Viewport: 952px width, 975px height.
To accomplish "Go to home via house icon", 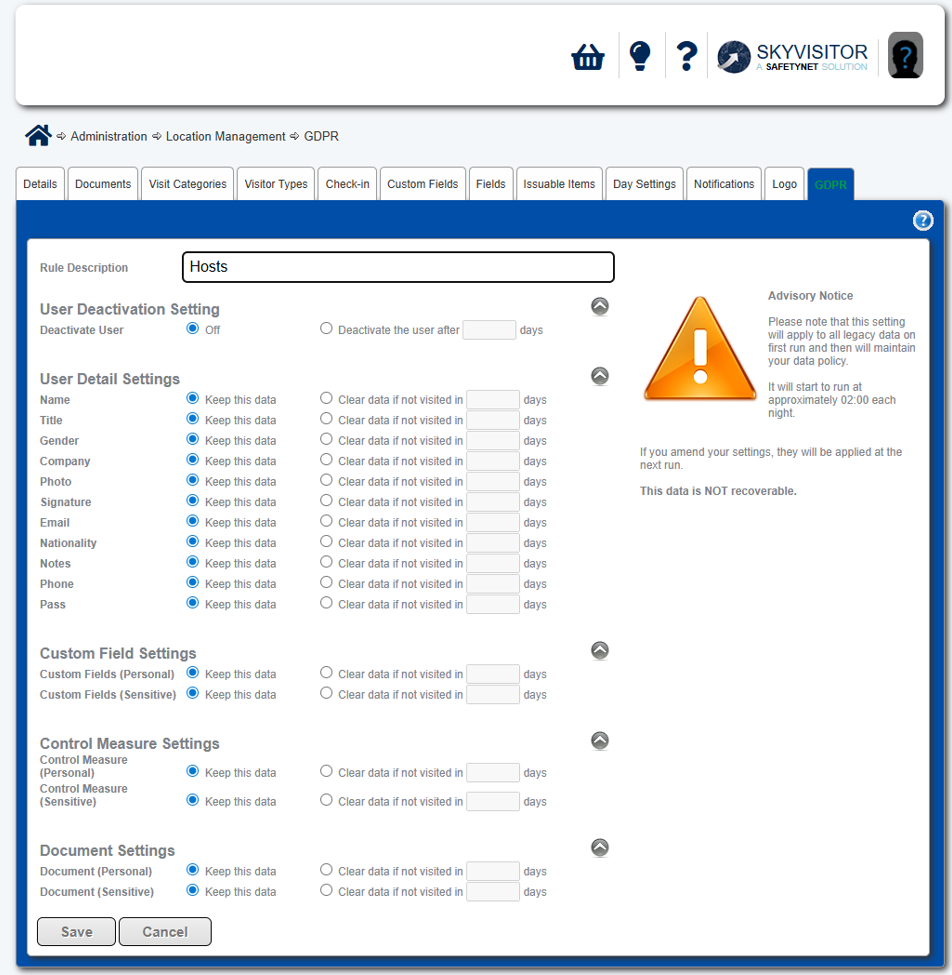I will coord(38,136).
